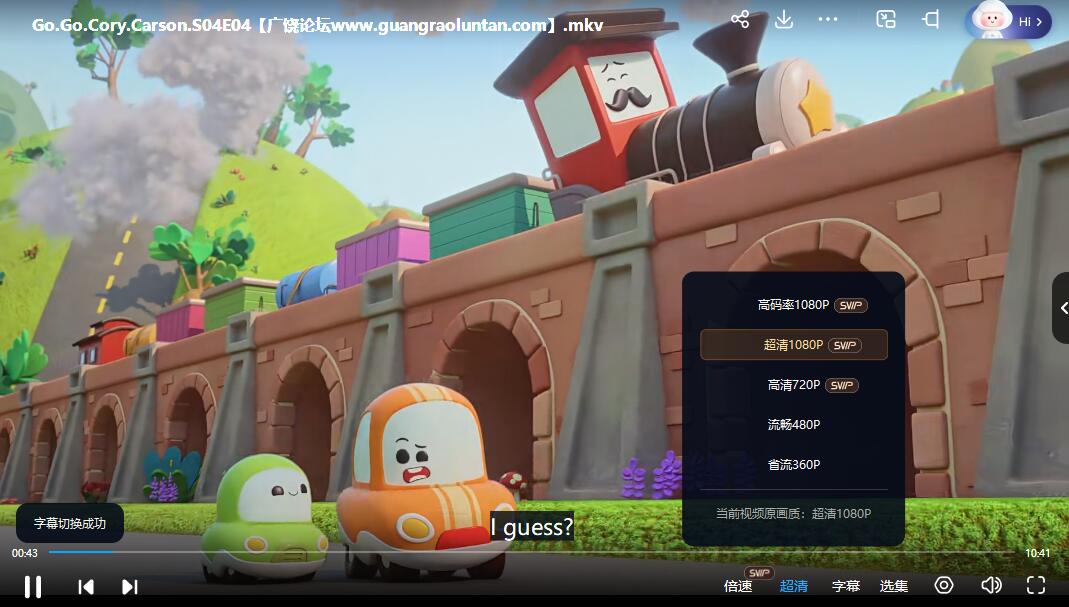Share this video using the share icon
The image size is (1069, 607).
pos(740,19)
